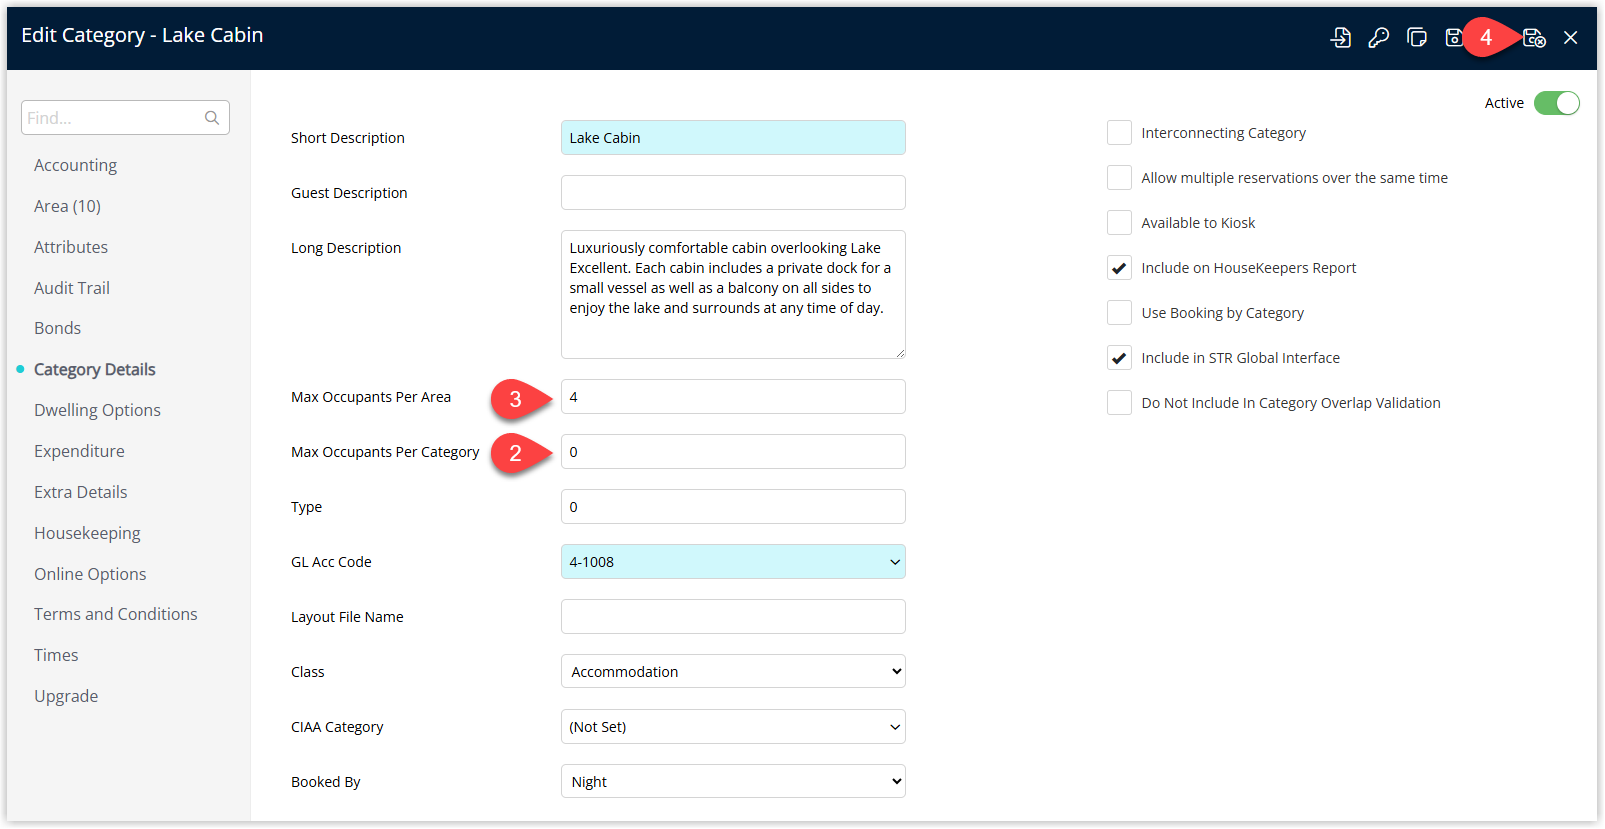
Task: Click the duplicate pages icon
Action: (x=1417, y=38)
